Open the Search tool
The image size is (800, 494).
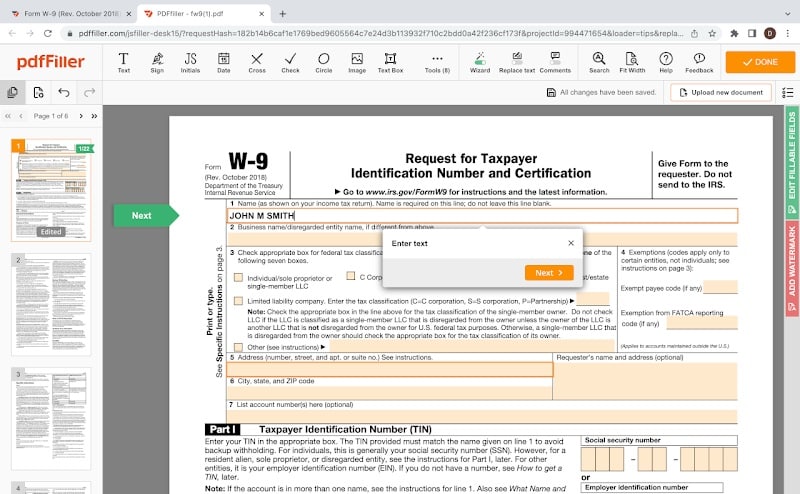[599, 62]
